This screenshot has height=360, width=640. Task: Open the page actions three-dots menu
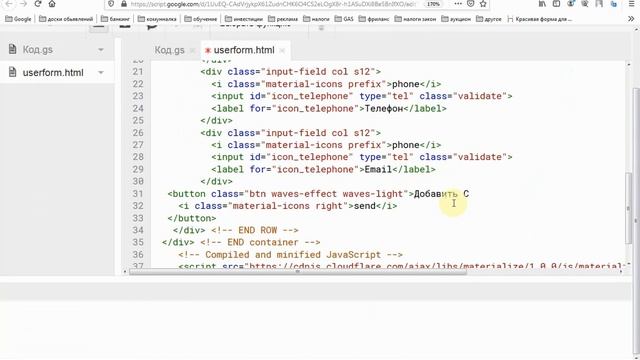458,4
